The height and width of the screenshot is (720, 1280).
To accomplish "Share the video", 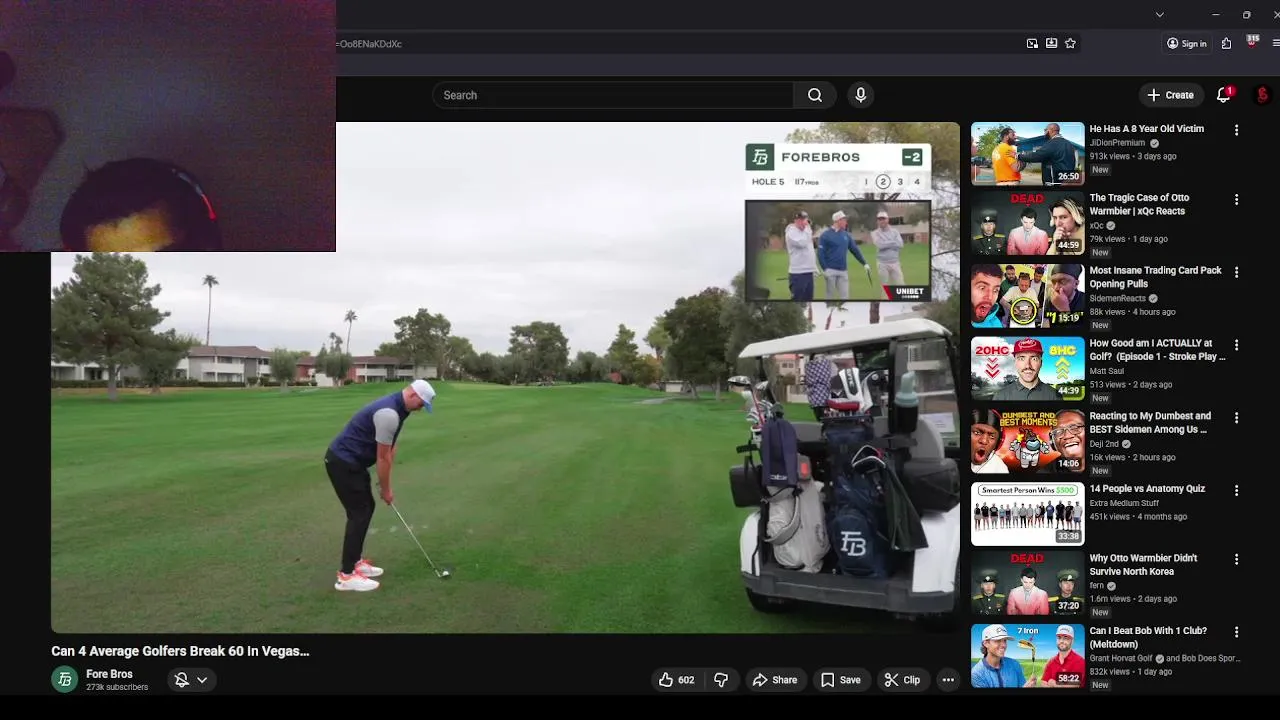I will [775, 680].
